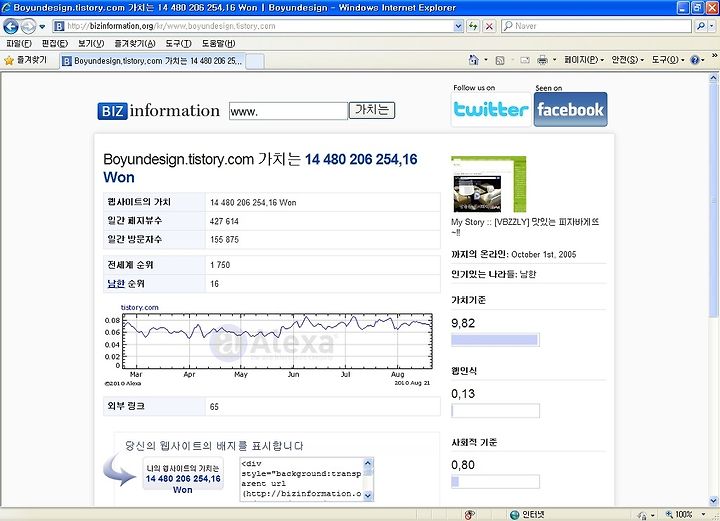Select the Boyundesign.tistory.com tab

coord(152,61)
